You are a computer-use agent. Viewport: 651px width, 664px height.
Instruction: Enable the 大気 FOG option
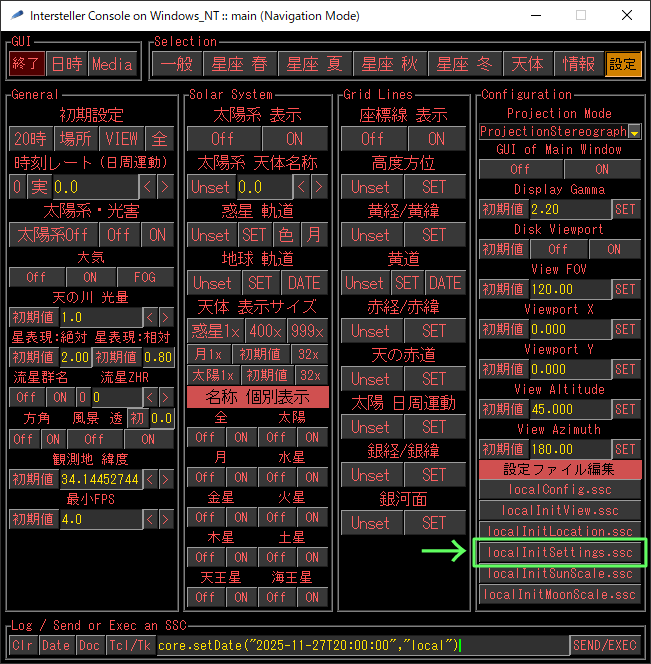145,277
